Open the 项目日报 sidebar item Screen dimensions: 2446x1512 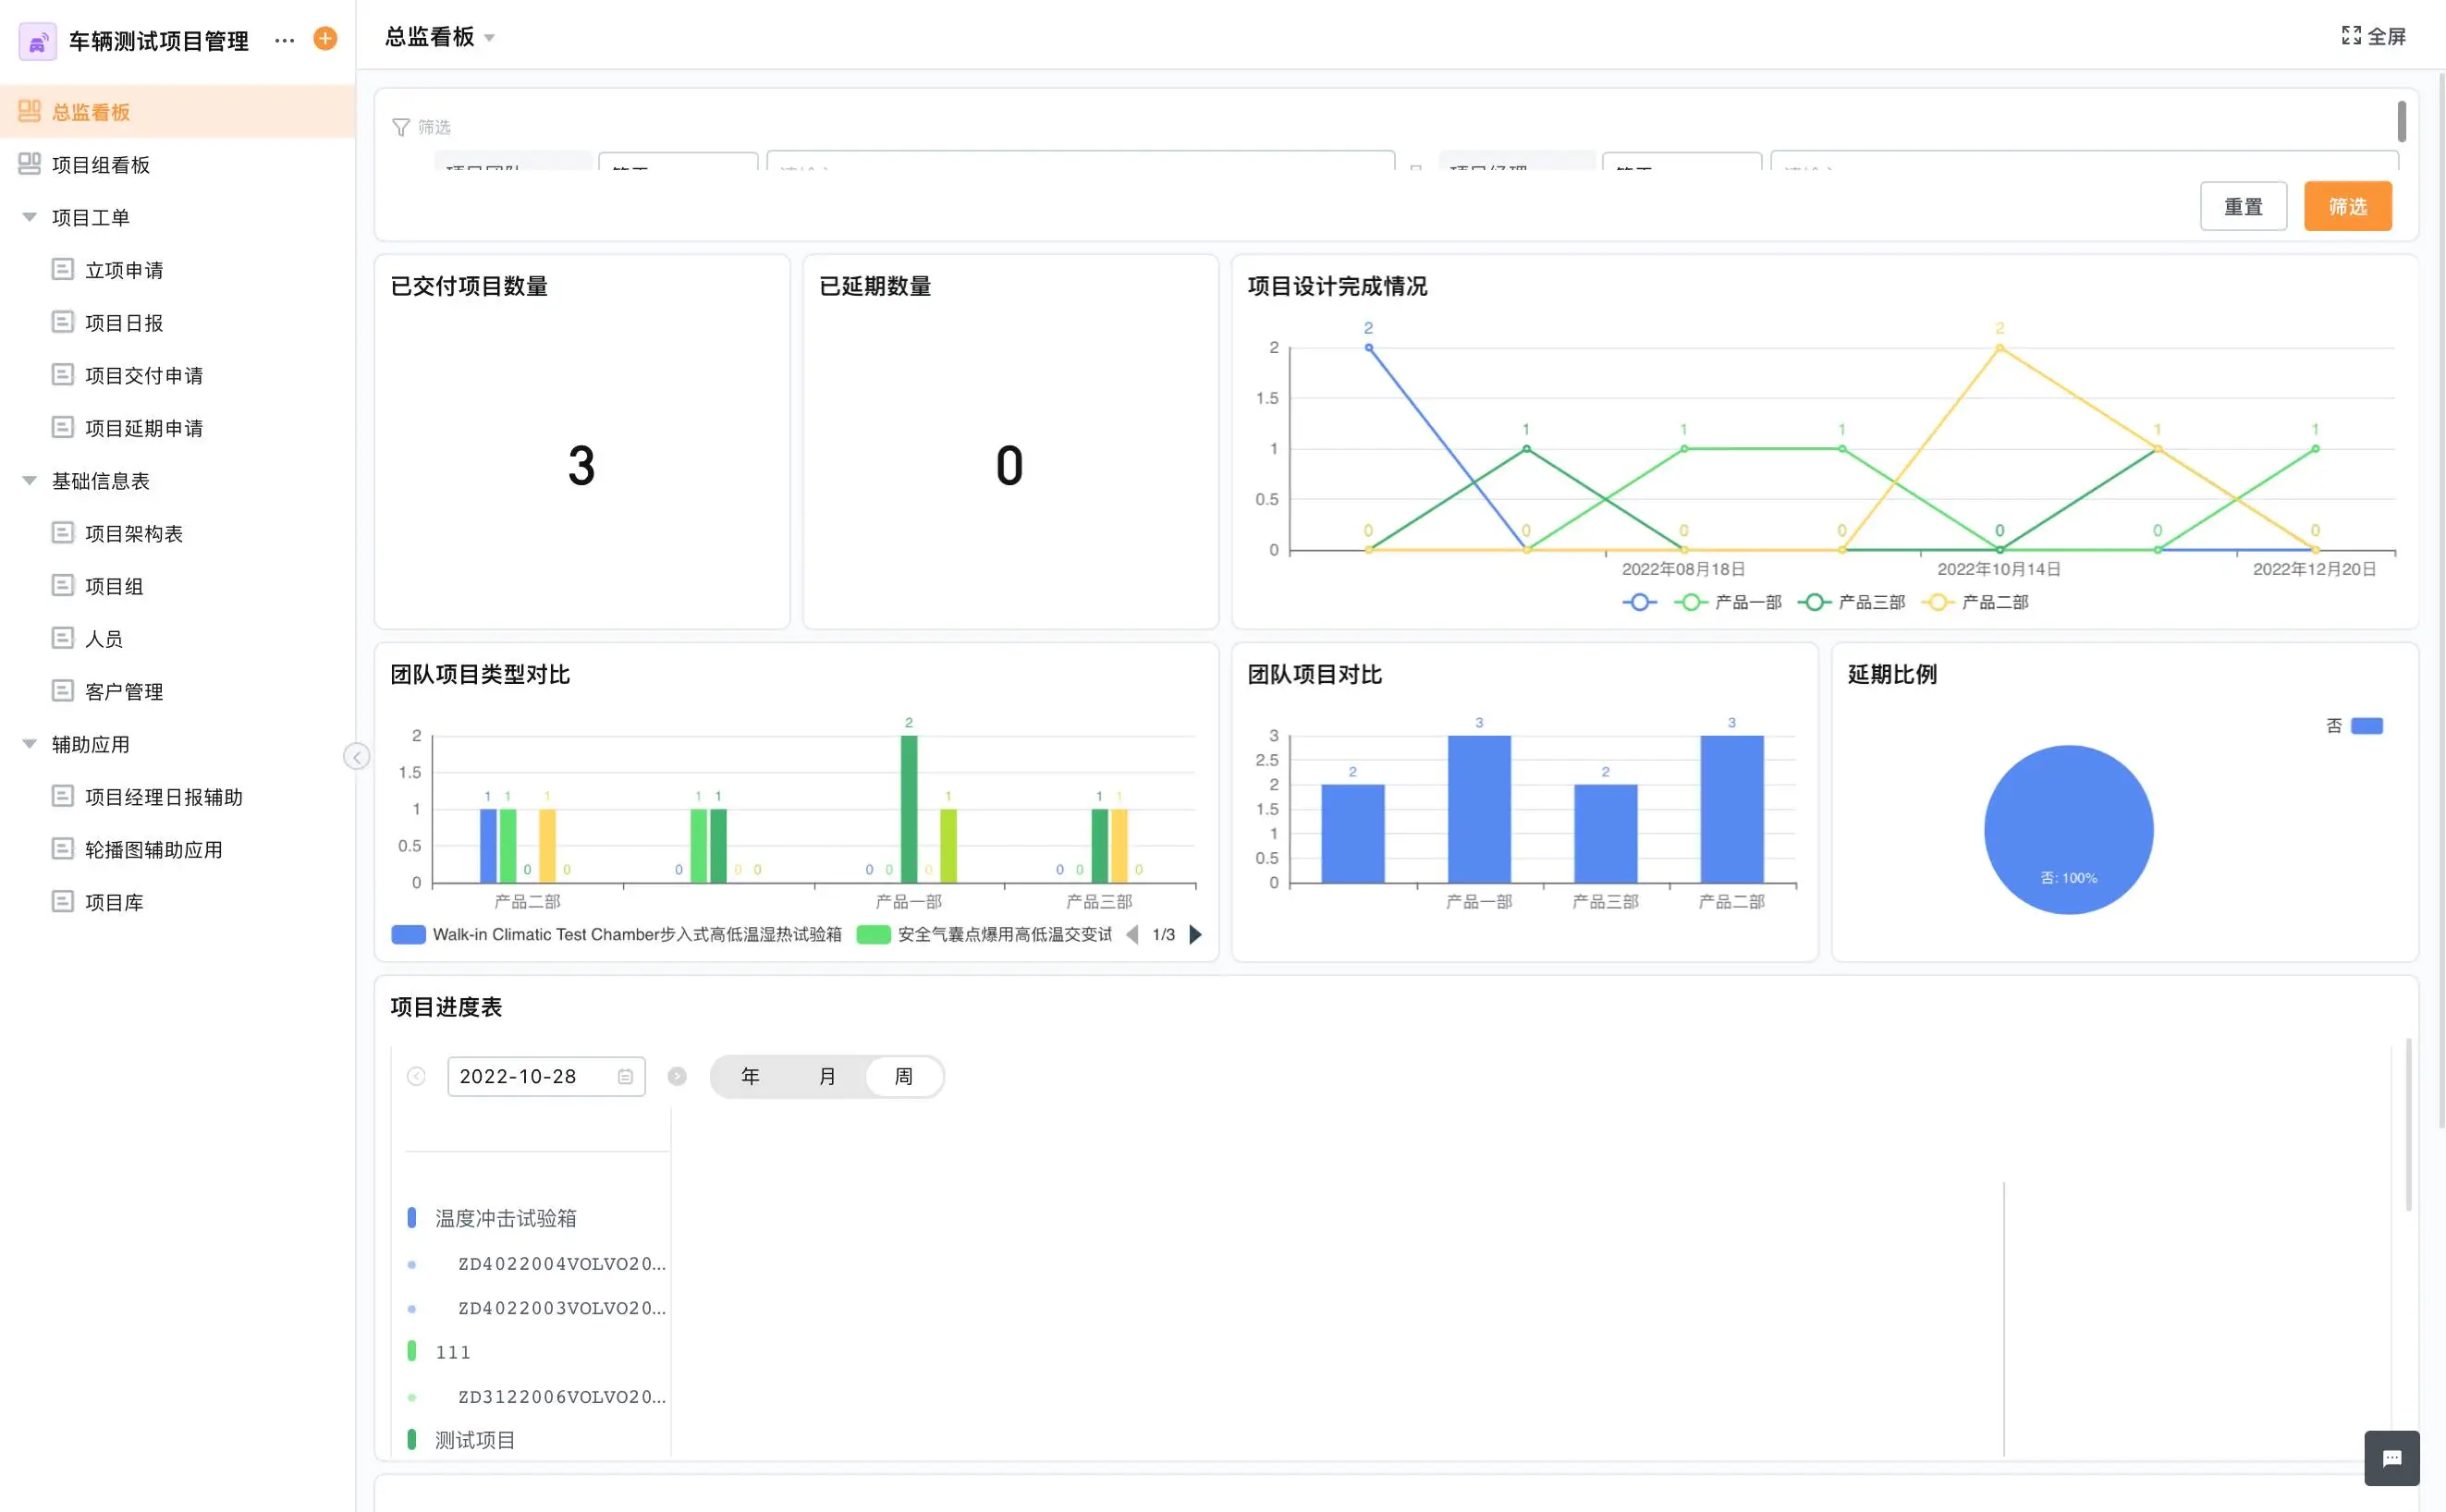pyautogui.click(x=123, y=323)
